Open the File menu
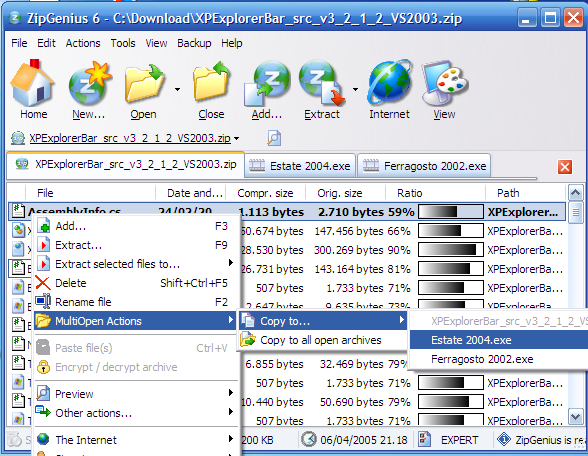 pyautogui.click(x=19, y=43)
